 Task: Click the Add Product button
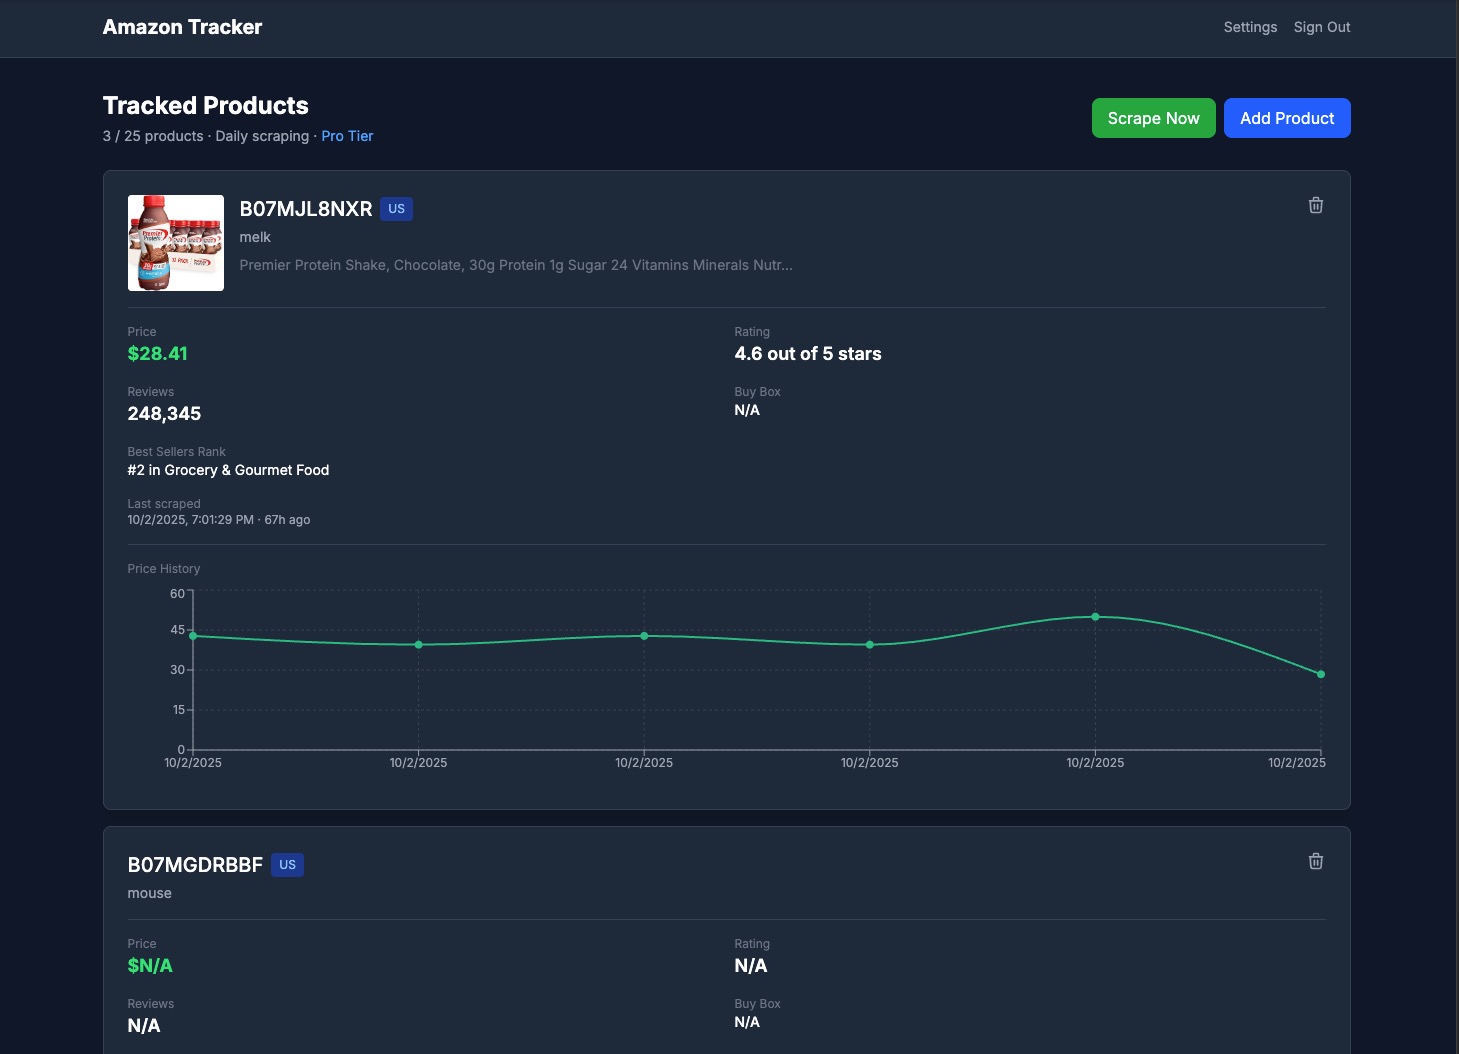coord(1286,118)
